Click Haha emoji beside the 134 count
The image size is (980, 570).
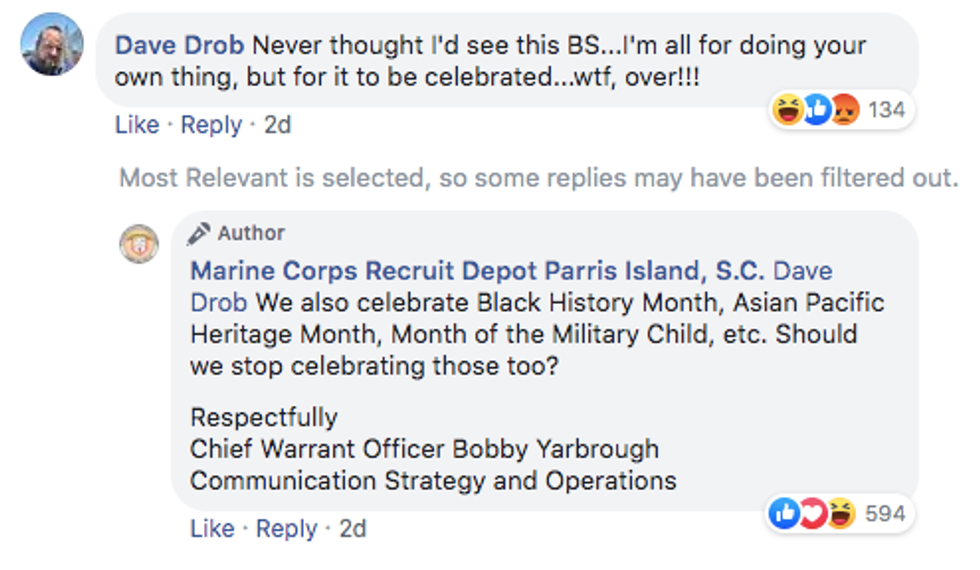(x=788, y=110)
